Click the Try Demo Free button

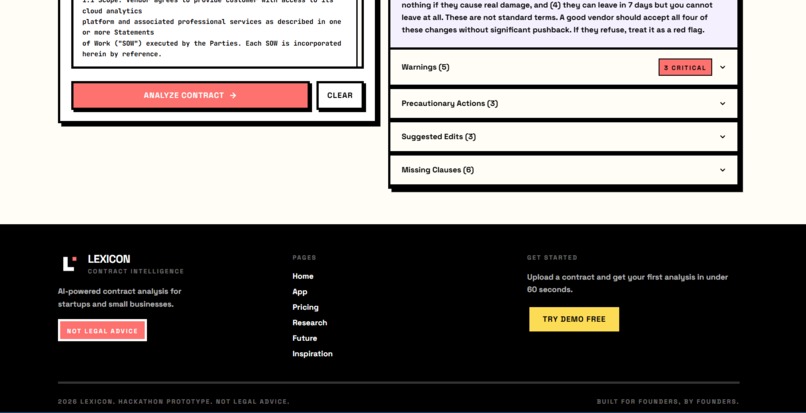(x=574, y=319)
